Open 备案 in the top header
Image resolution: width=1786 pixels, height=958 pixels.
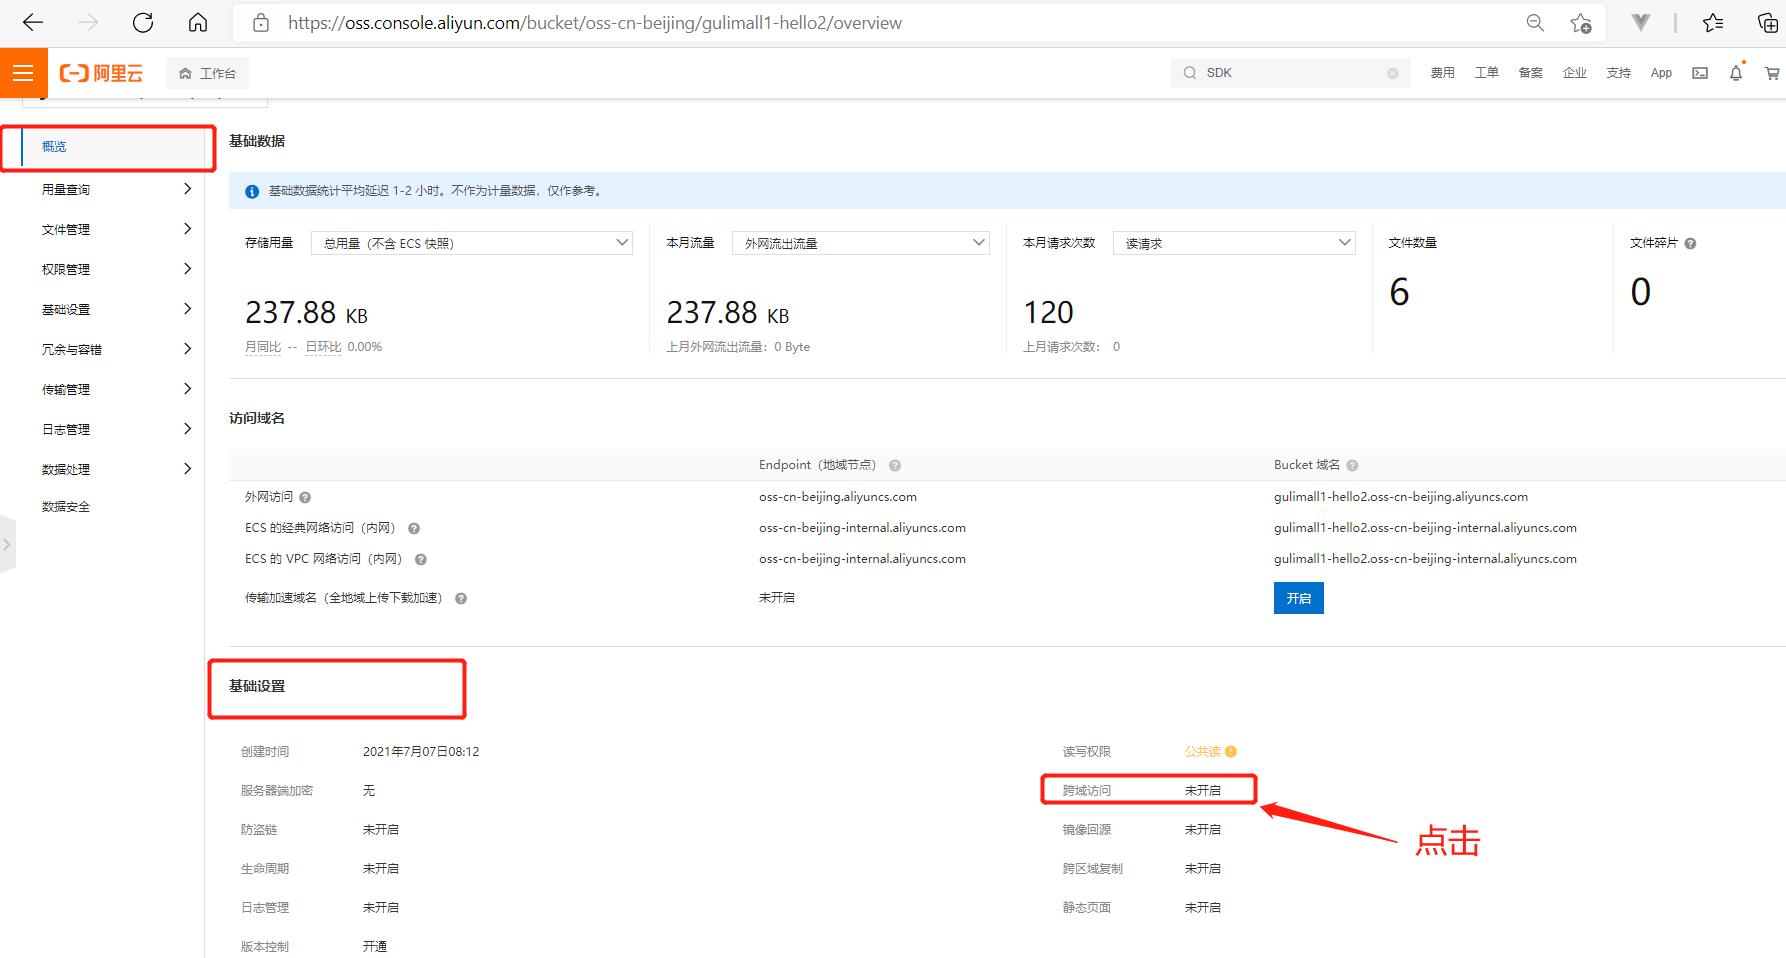click(x=1530, y=73)
